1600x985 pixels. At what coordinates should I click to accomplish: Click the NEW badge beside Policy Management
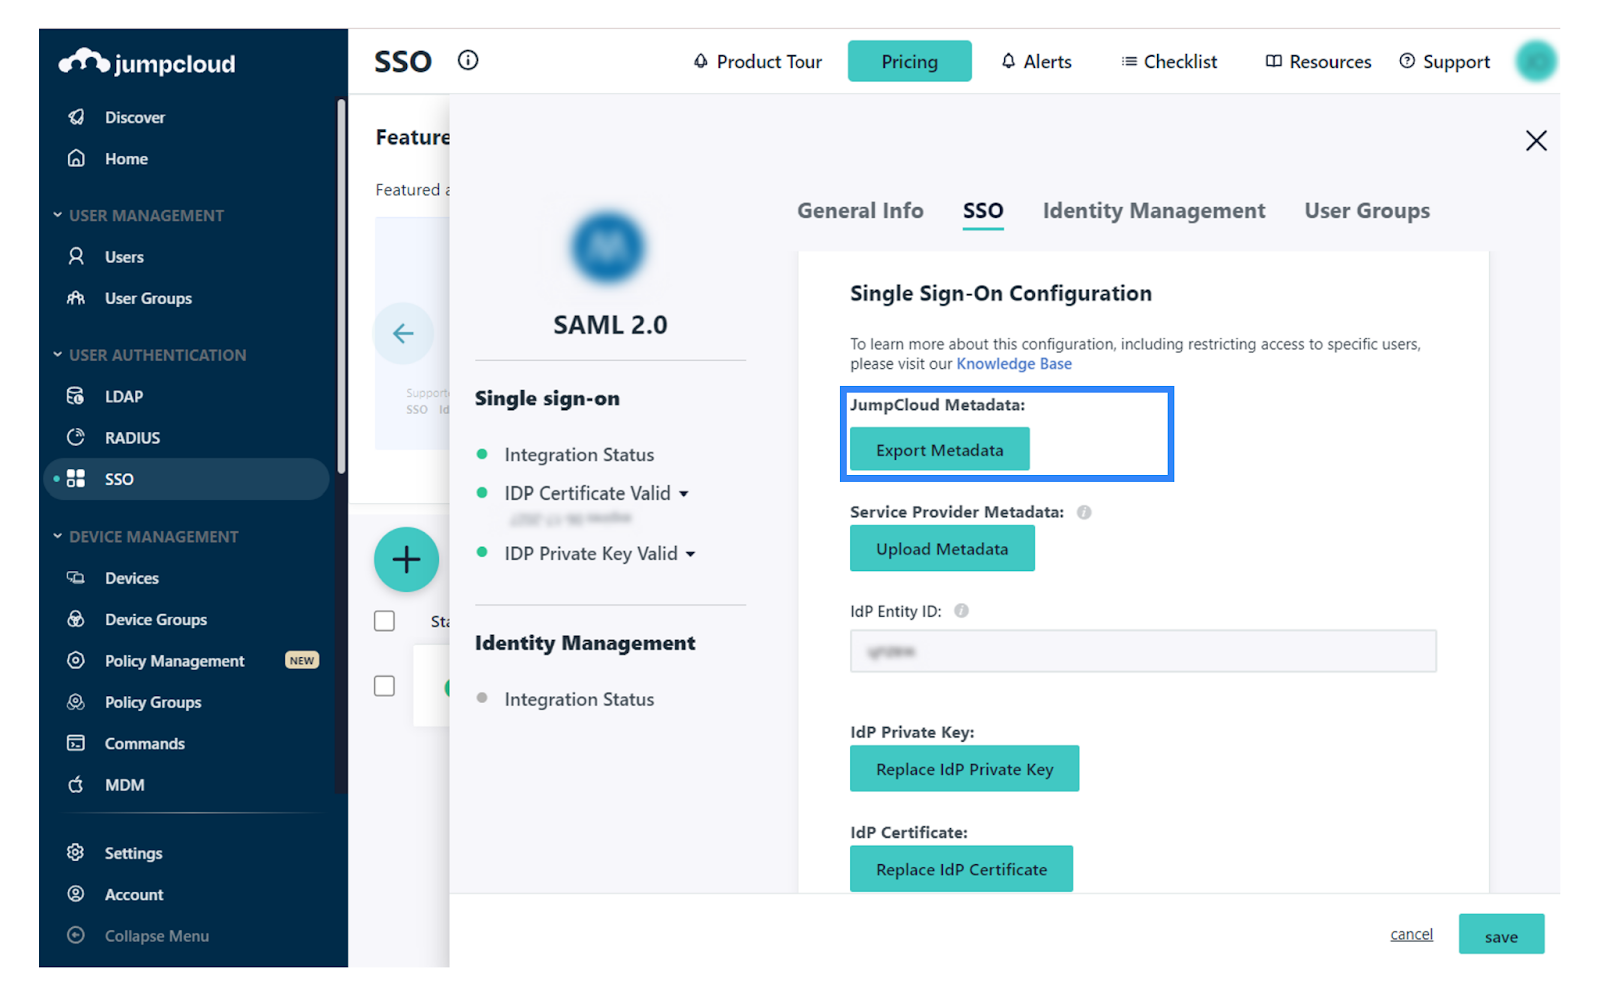301,660
